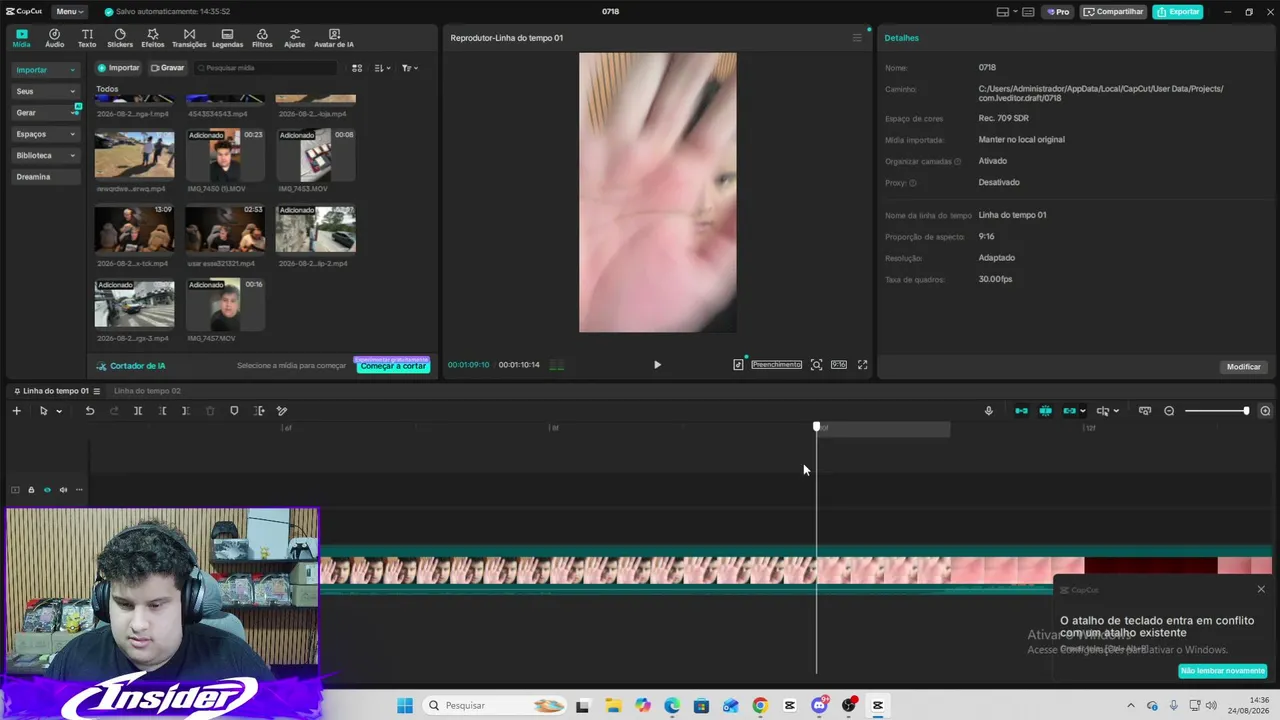Image resolution: width=1280 pixels, height=720 pixels.
Task: Enter fullscreen preview mode
Action: click(x=863, y=365)
